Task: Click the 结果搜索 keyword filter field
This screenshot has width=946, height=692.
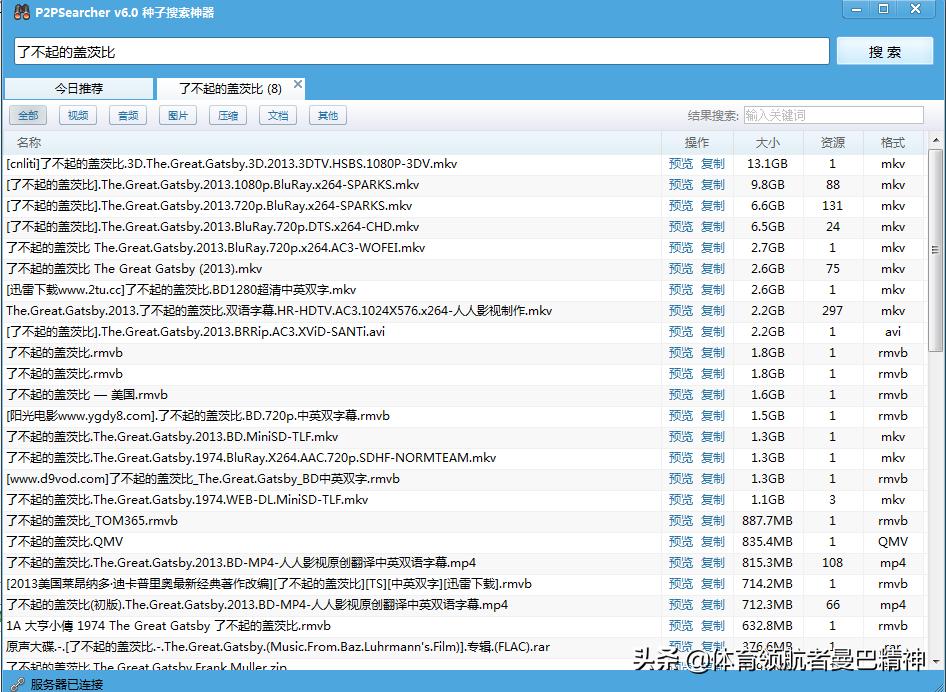Action: tap(832, 116)
